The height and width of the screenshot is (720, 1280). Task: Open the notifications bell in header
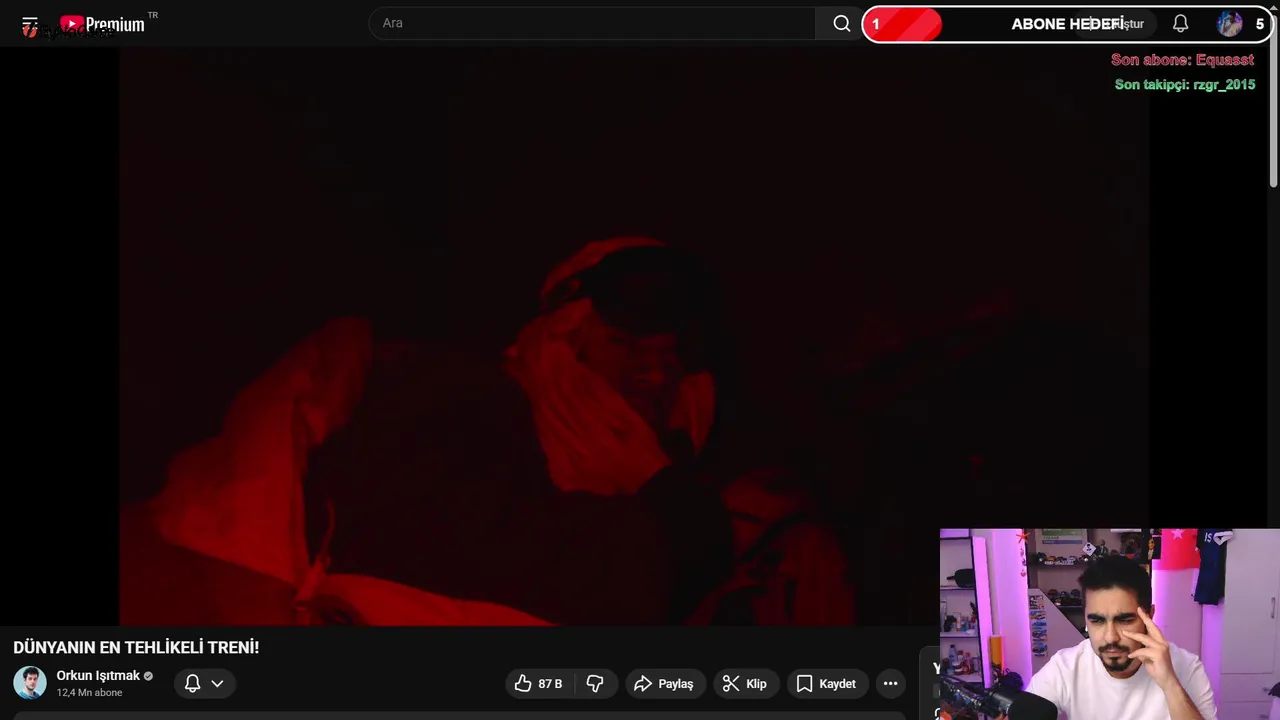1180,24
